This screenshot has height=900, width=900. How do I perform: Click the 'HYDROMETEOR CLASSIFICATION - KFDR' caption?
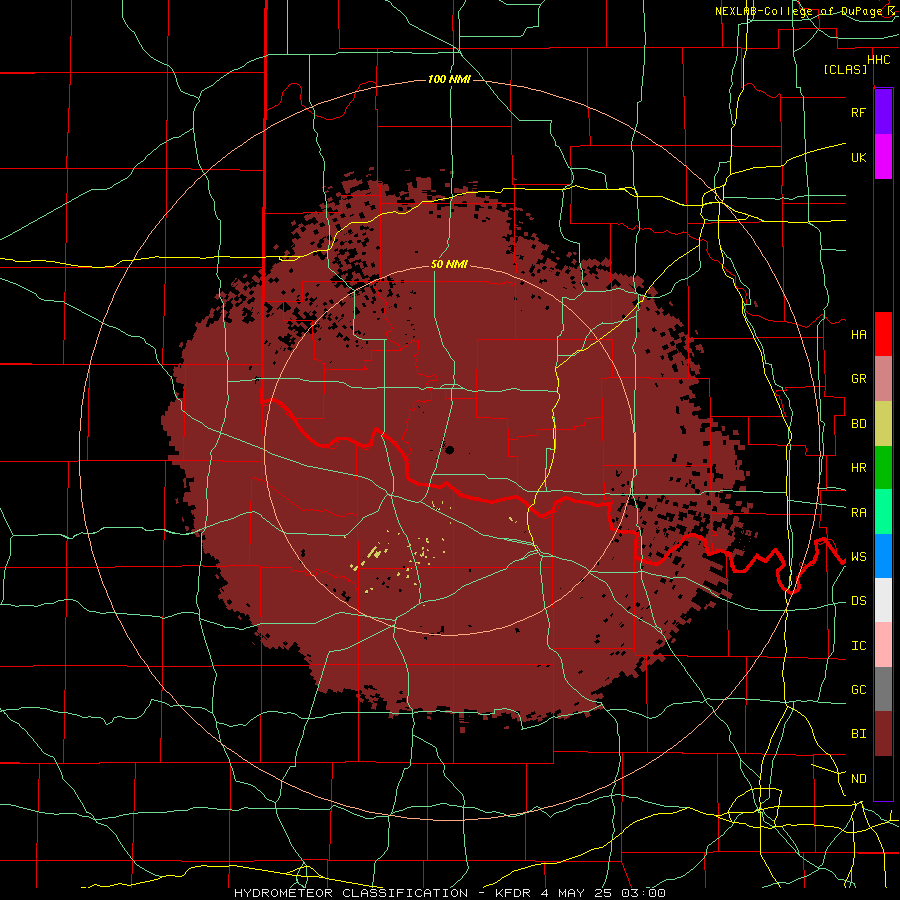coord(384,893)
